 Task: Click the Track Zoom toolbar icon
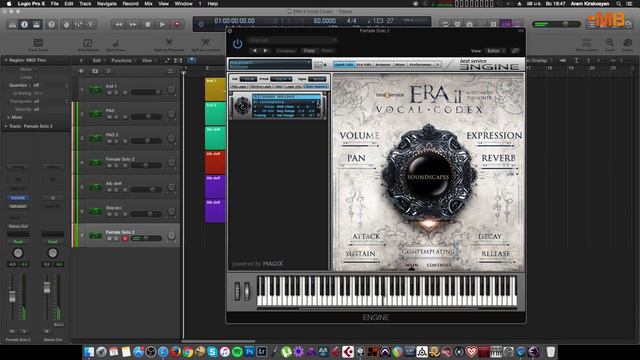tap(38, 43)
